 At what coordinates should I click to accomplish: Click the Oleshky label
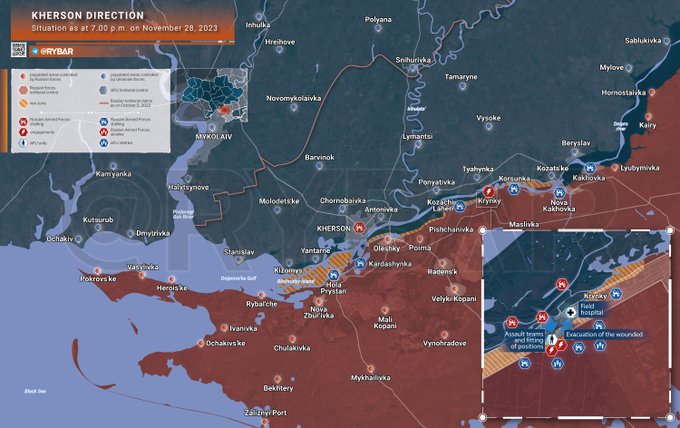point(386,248)
